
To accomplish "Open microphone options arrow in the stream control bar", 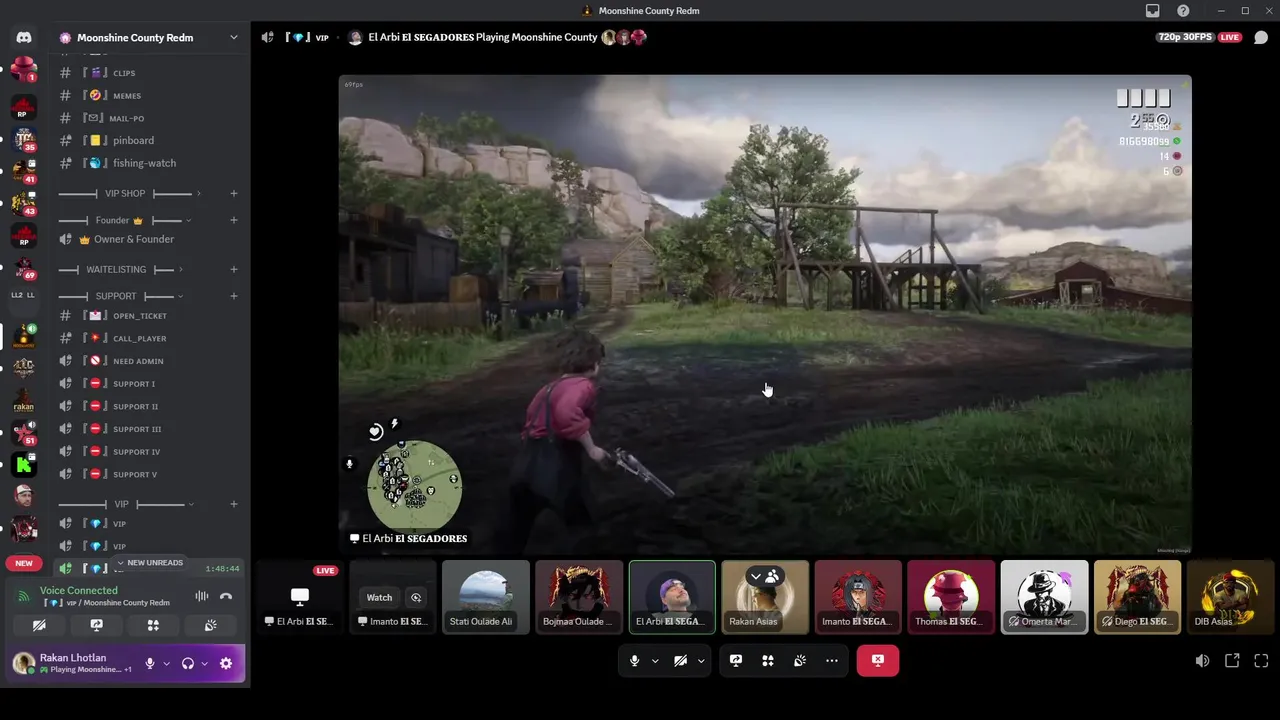I will (655, 661).
